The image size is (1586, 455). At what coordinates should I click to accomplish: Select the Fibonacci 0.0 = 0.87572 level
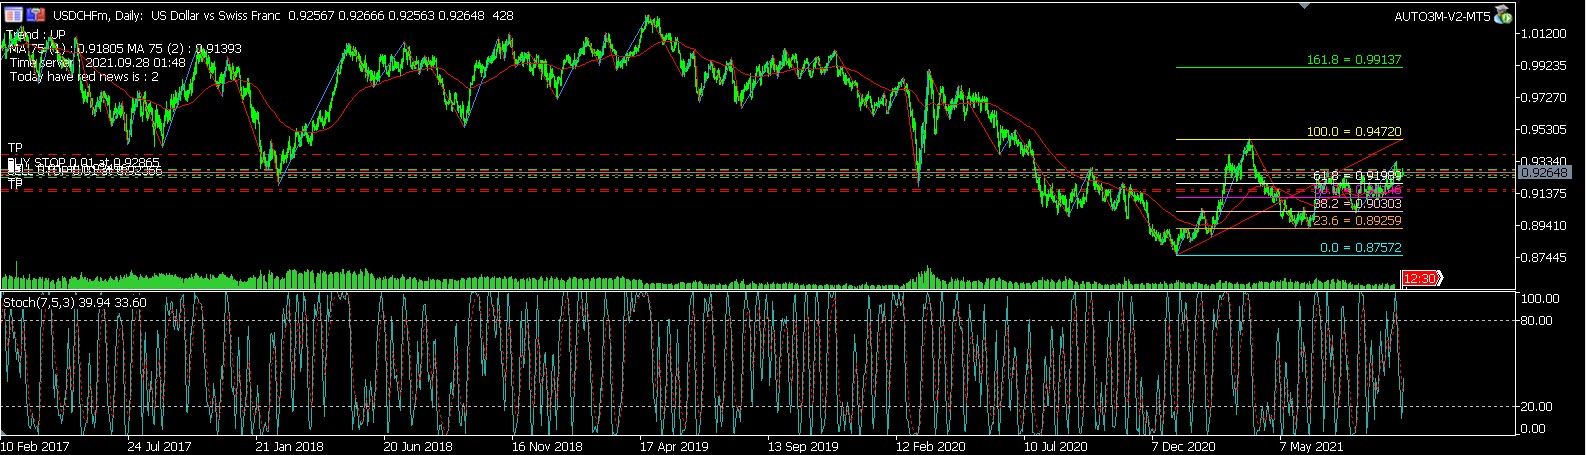(1360, 247)
